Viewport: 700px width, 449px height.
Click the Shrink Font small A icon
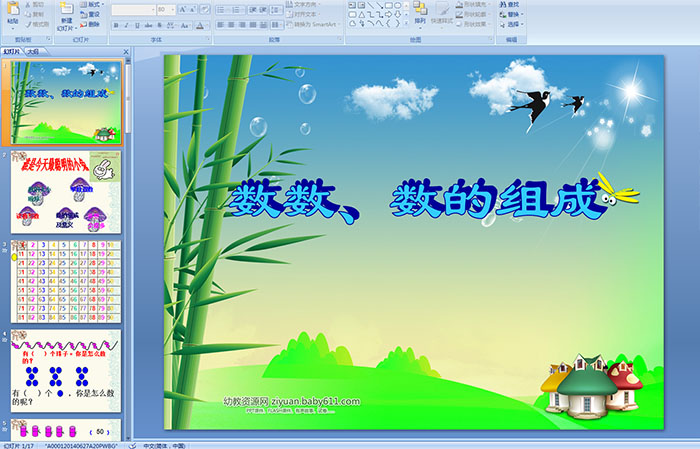click(x=193, y=9)
